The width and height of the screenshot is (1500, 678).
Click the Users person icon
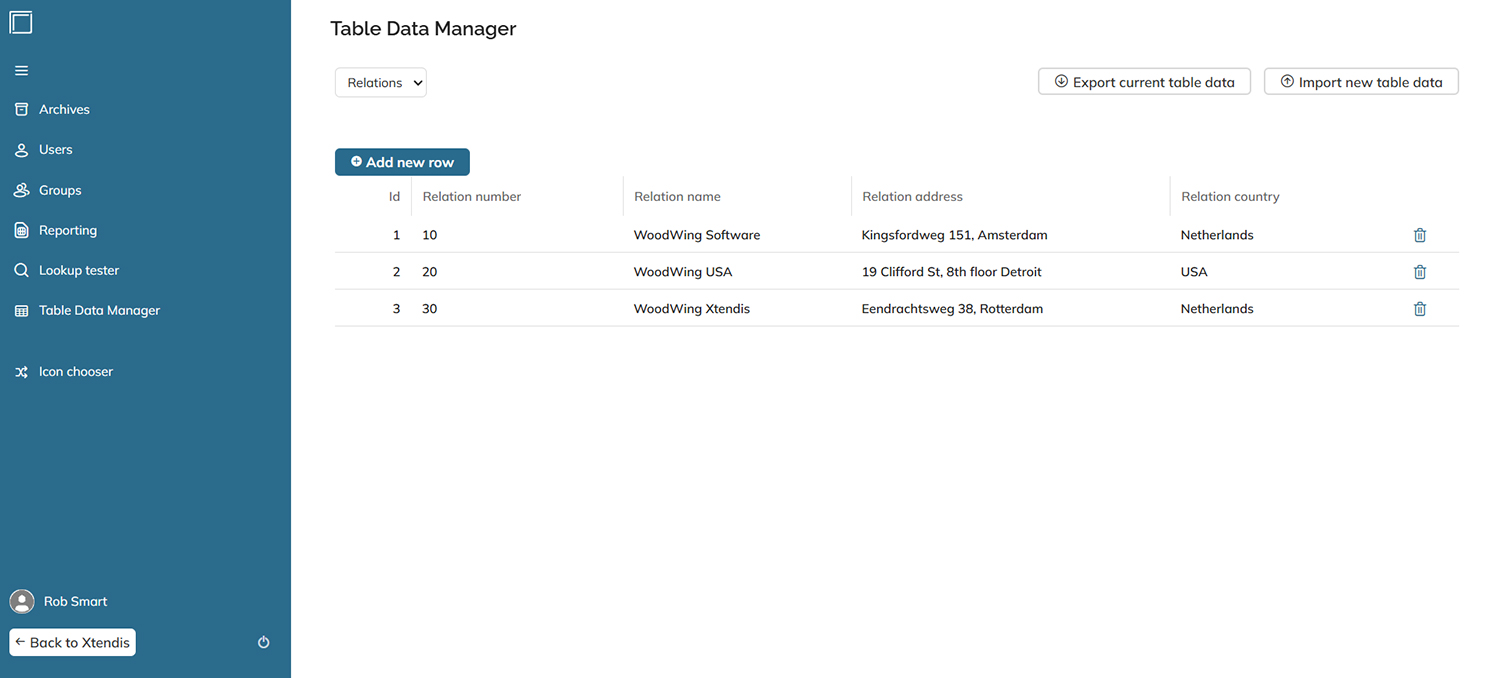point(21,150)
